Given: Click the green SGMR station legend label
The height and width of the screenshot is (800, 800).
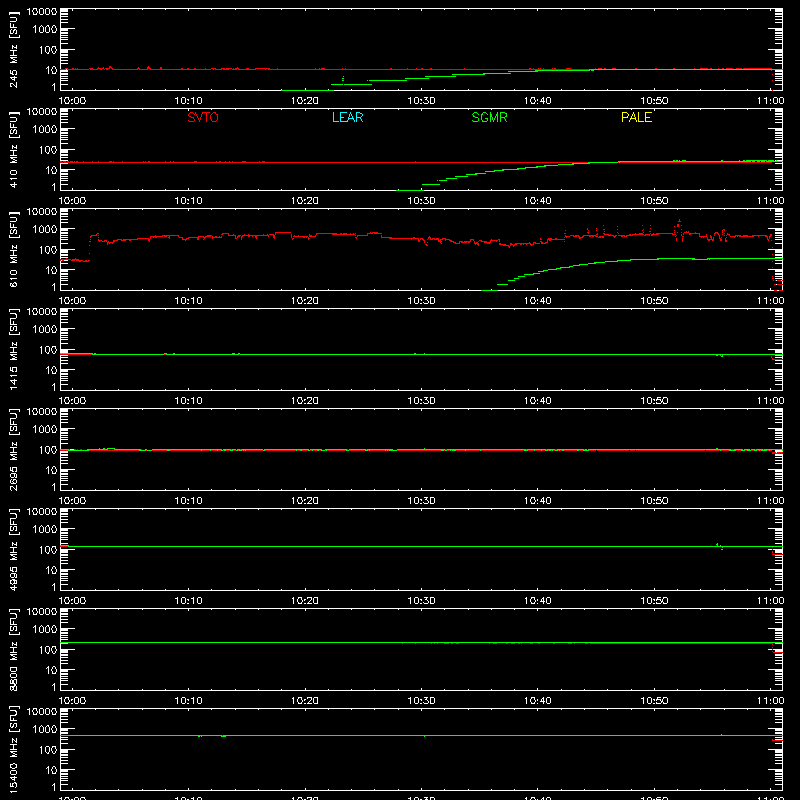Looking at the screenshot, I should (489, 117).
